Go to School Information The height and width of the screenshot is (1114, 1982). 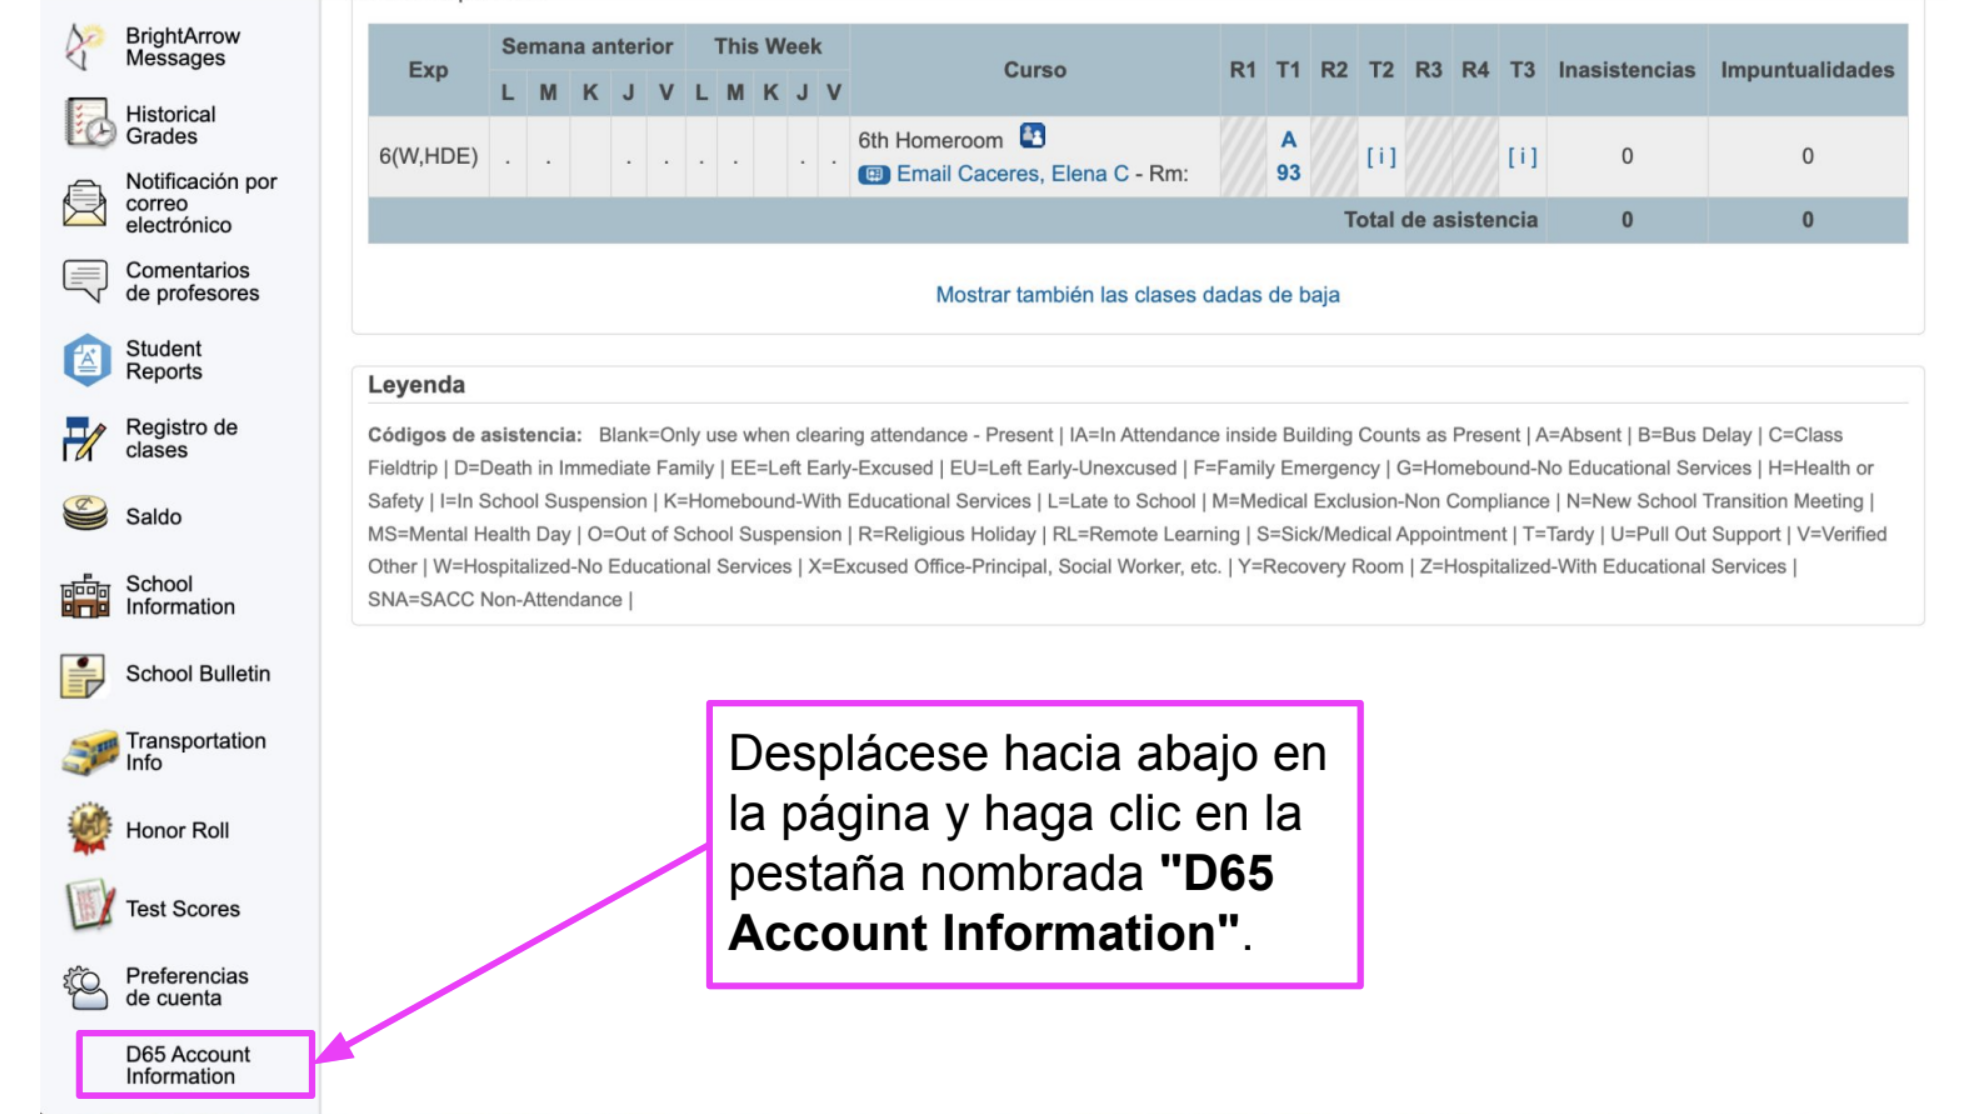180,595
